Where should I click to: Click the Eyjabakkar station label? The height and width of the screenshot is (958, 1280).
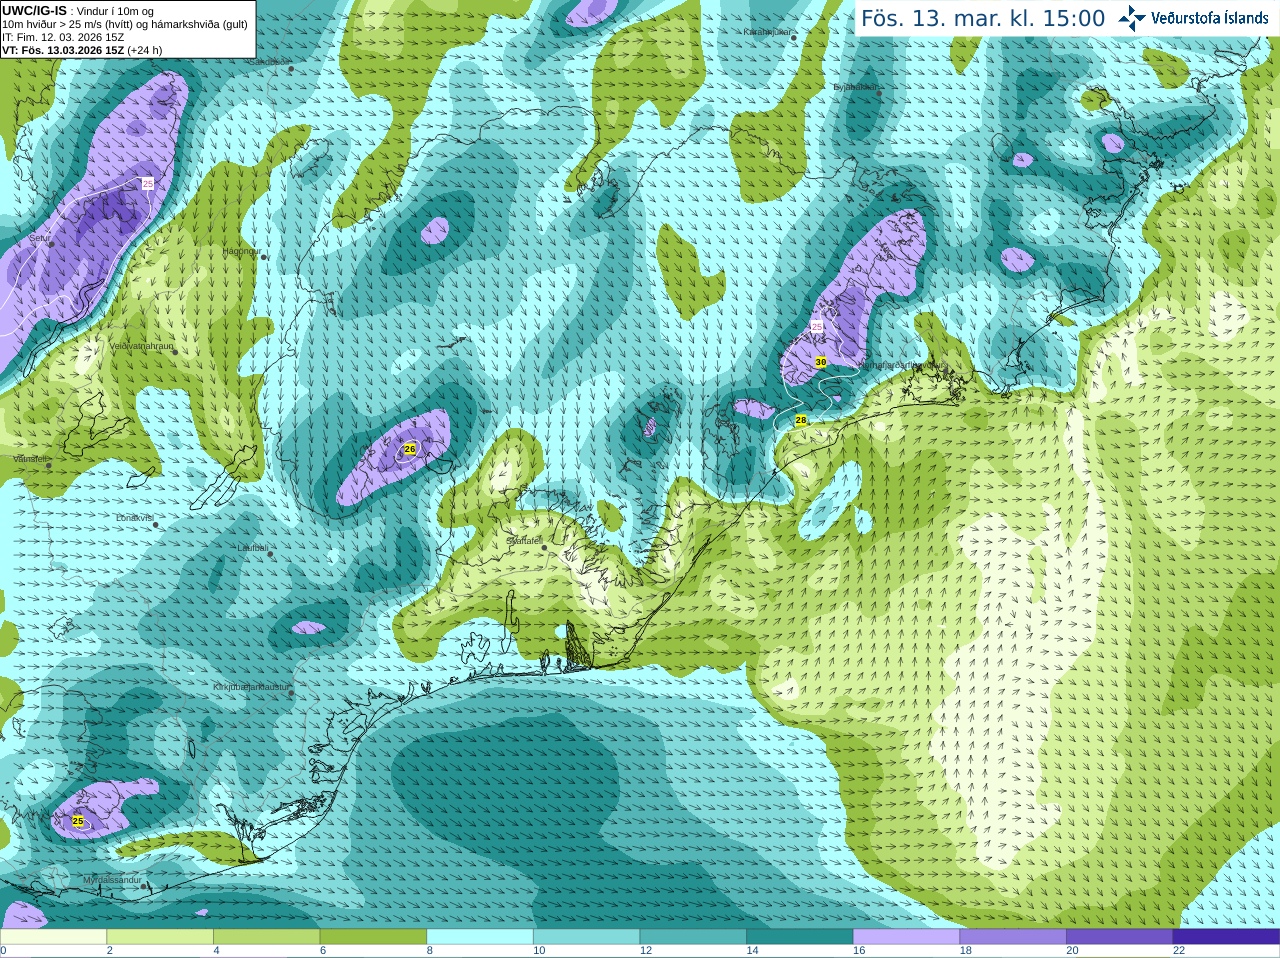856,87
